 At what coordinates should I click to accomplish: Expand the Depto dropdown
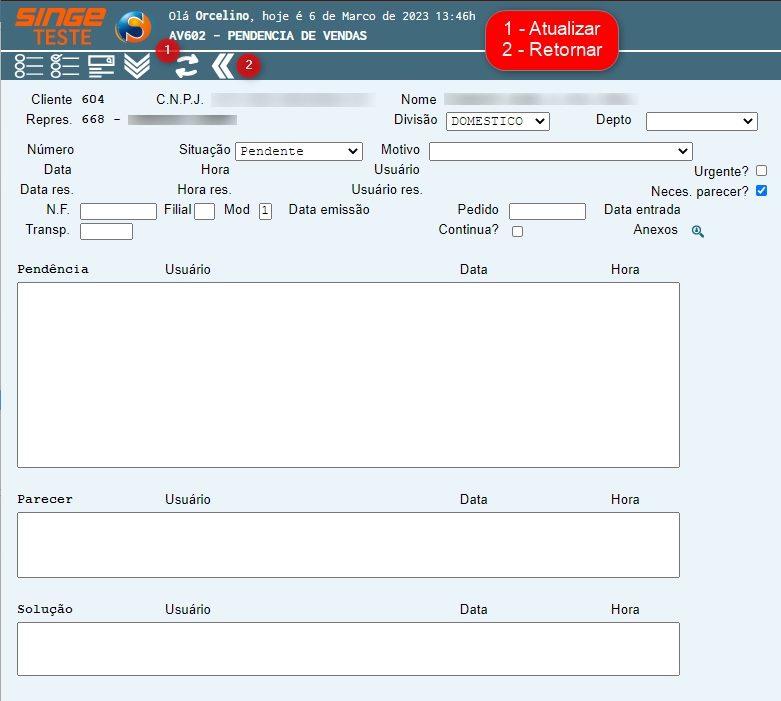(x=701, y=121)
